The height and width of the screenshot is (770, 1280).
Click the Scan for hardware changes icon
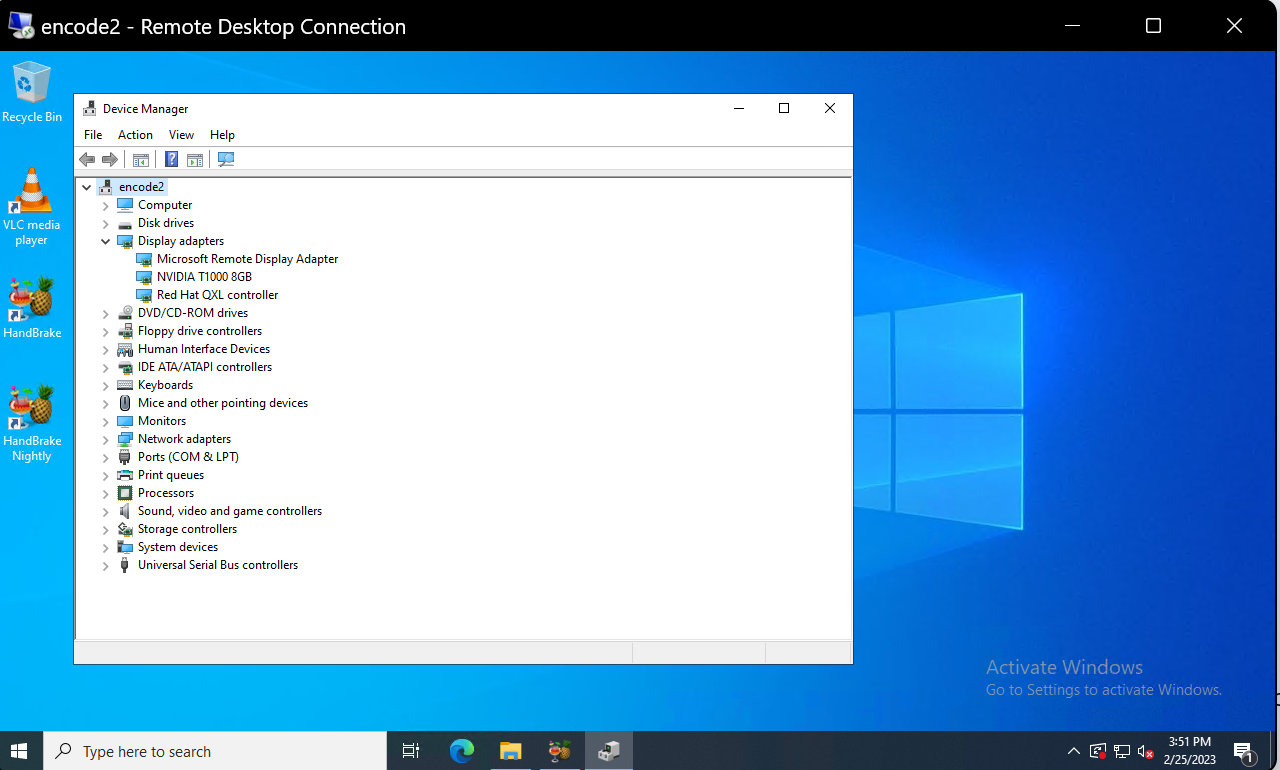(226, 159)
